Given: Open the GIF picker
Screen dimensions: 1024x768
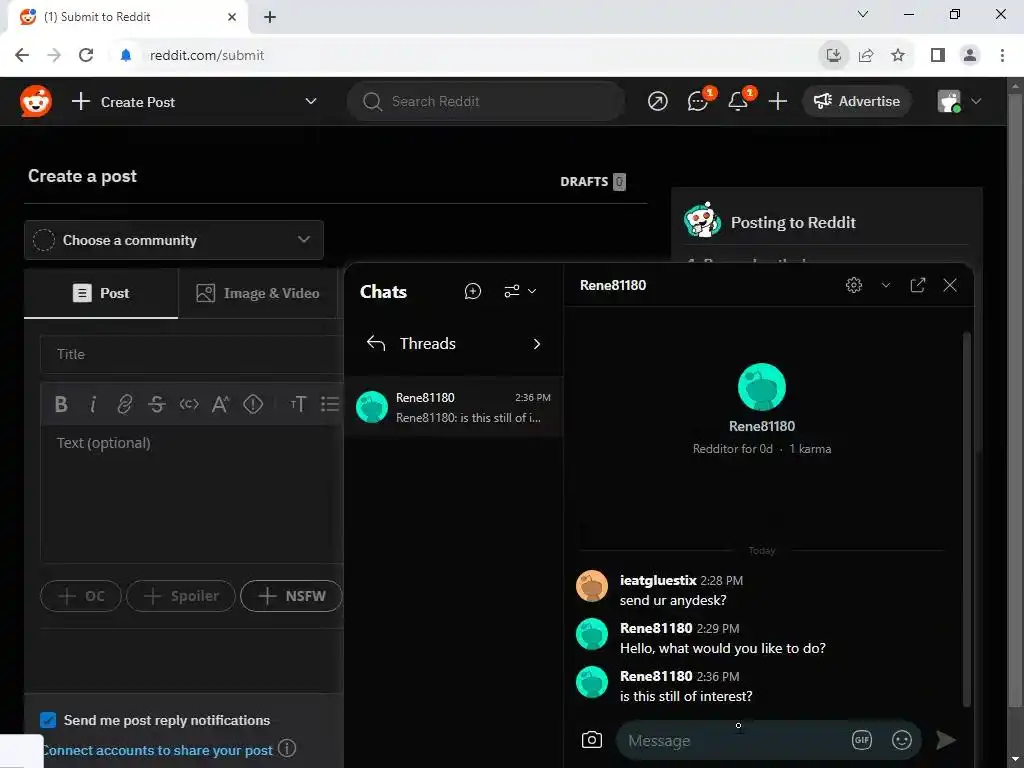Looking at the screenshot, I should 862,739.
